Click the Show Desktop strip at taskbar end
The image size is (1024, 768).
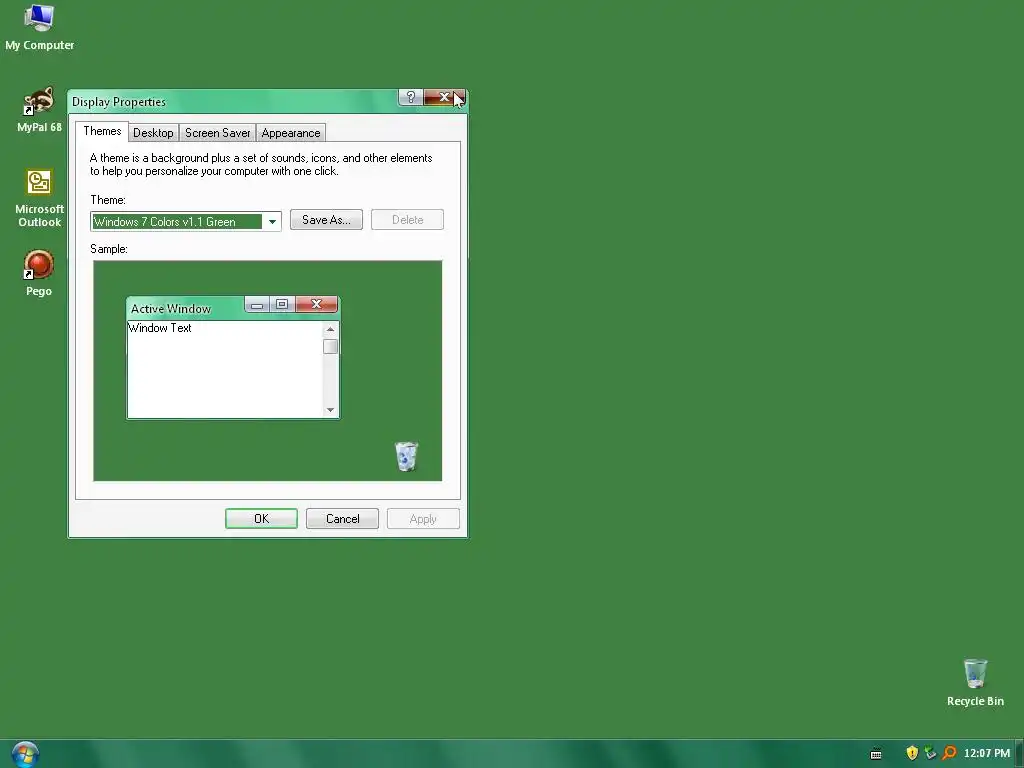tap(1019, 754)
